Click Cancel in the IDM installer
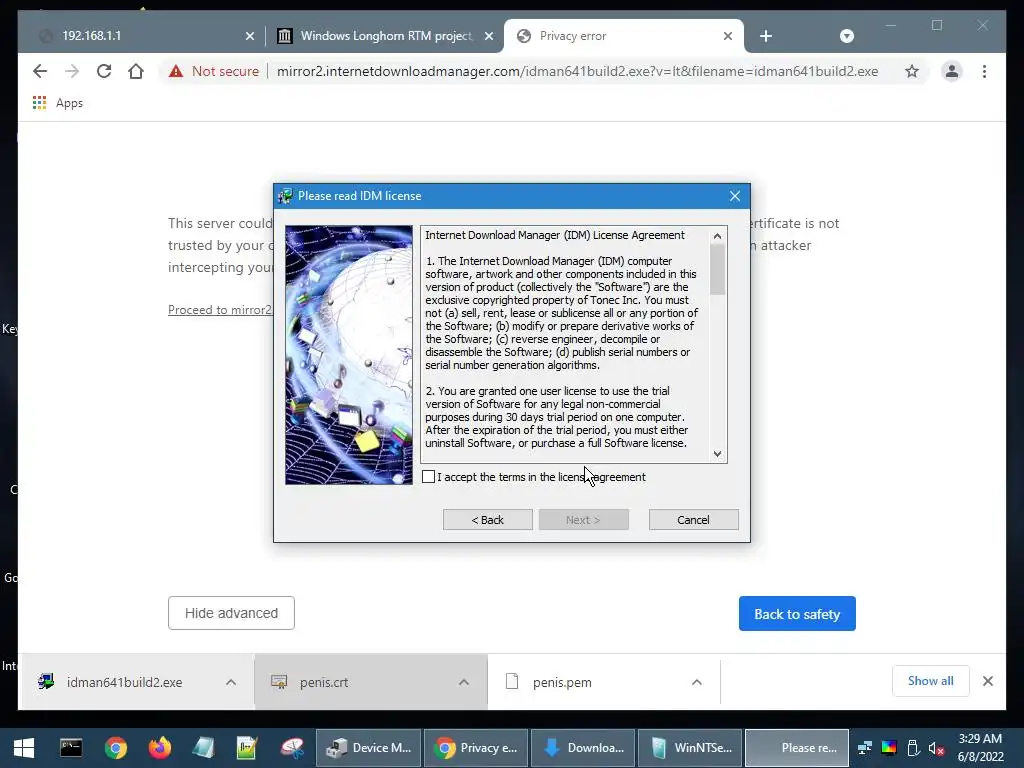Viewport: 1024px width, 768px height. (694, 520)
